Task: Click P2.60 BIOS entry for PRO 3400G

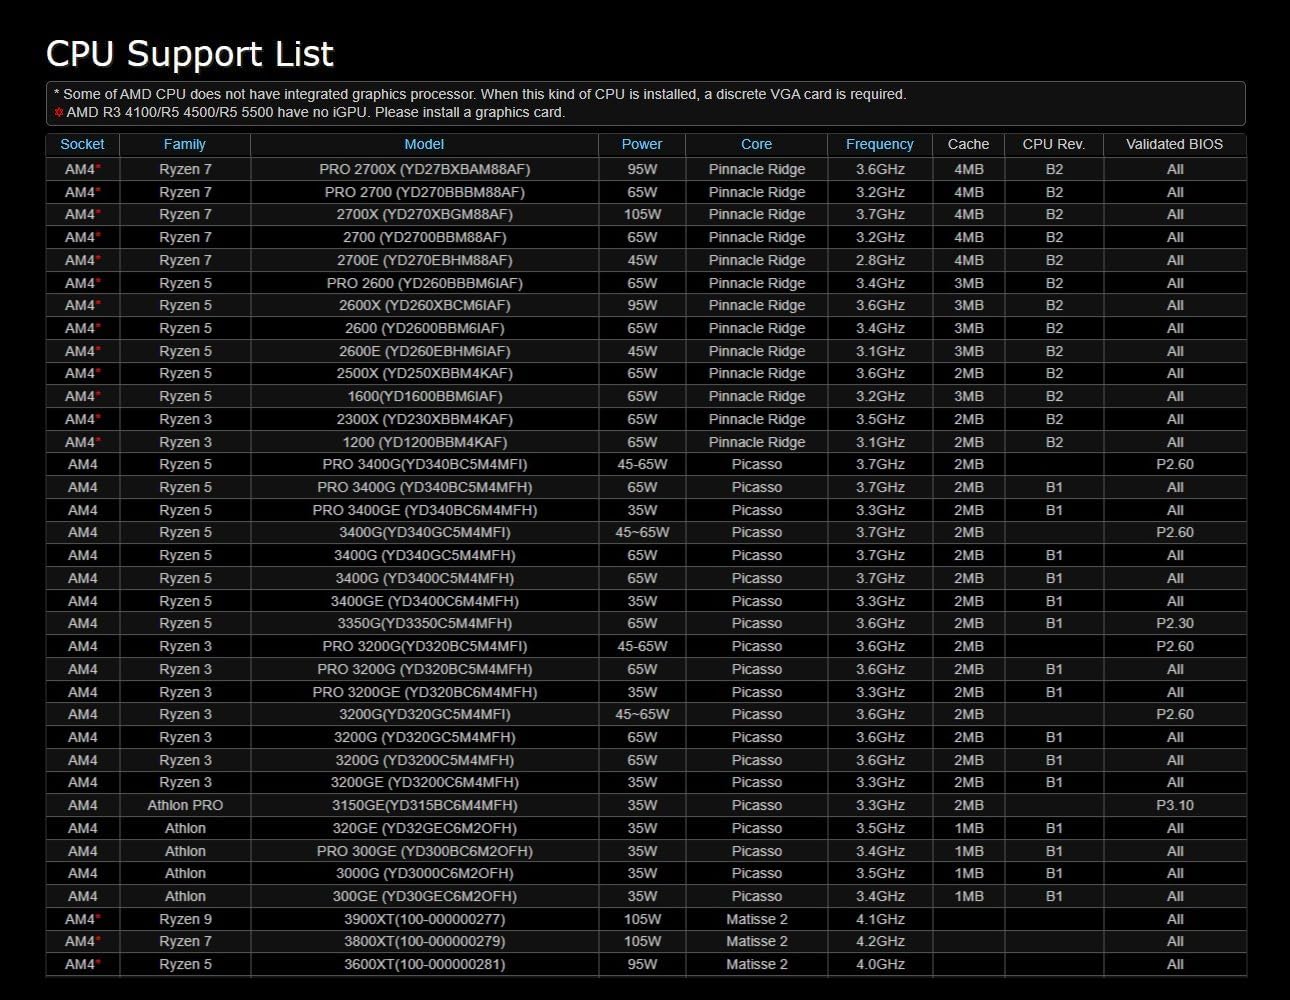Action: pos(1174,464)
